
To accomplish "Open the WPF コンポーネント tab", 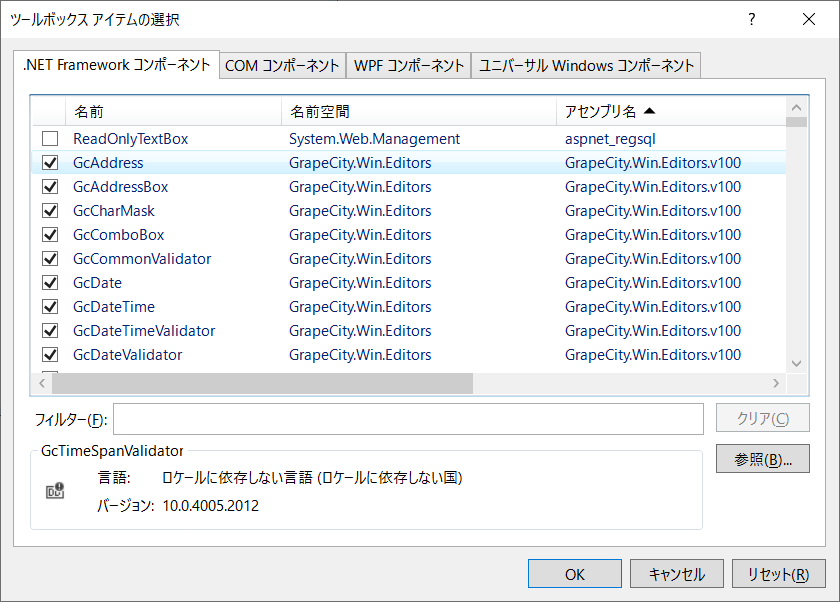I will point(409,65).
